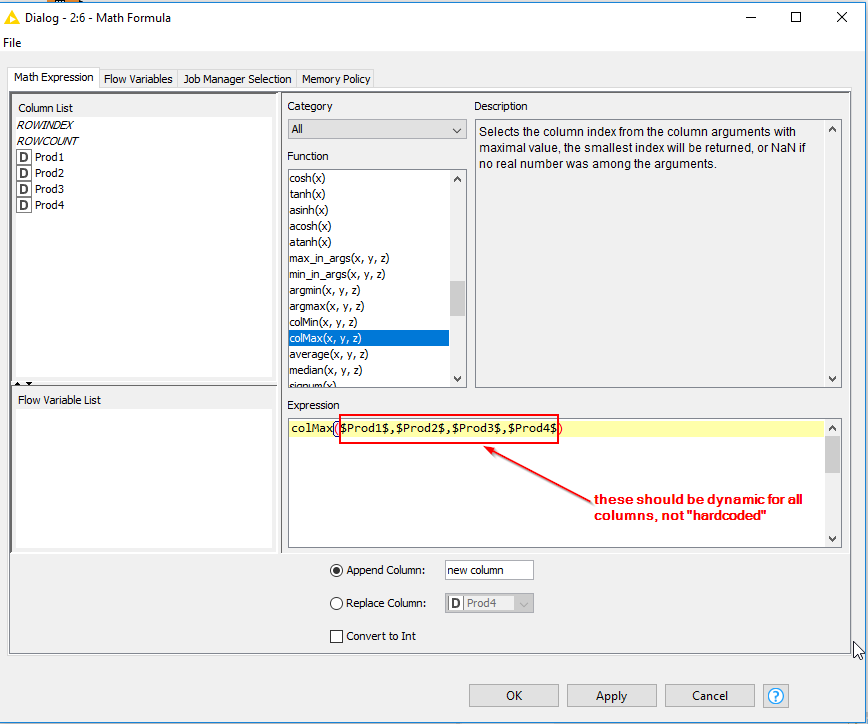Collapse the column list split pane arrows

click(x=22, y=383)
